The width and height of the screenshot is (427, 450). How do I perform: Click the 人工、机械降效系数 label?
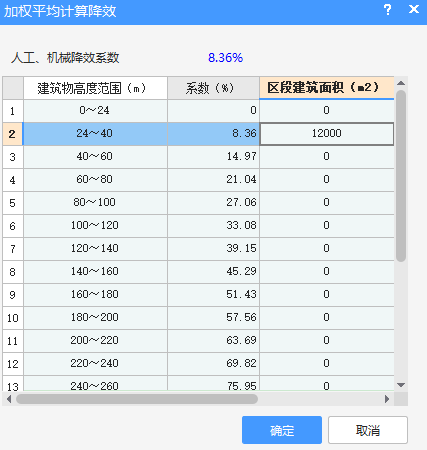[65, 58]
